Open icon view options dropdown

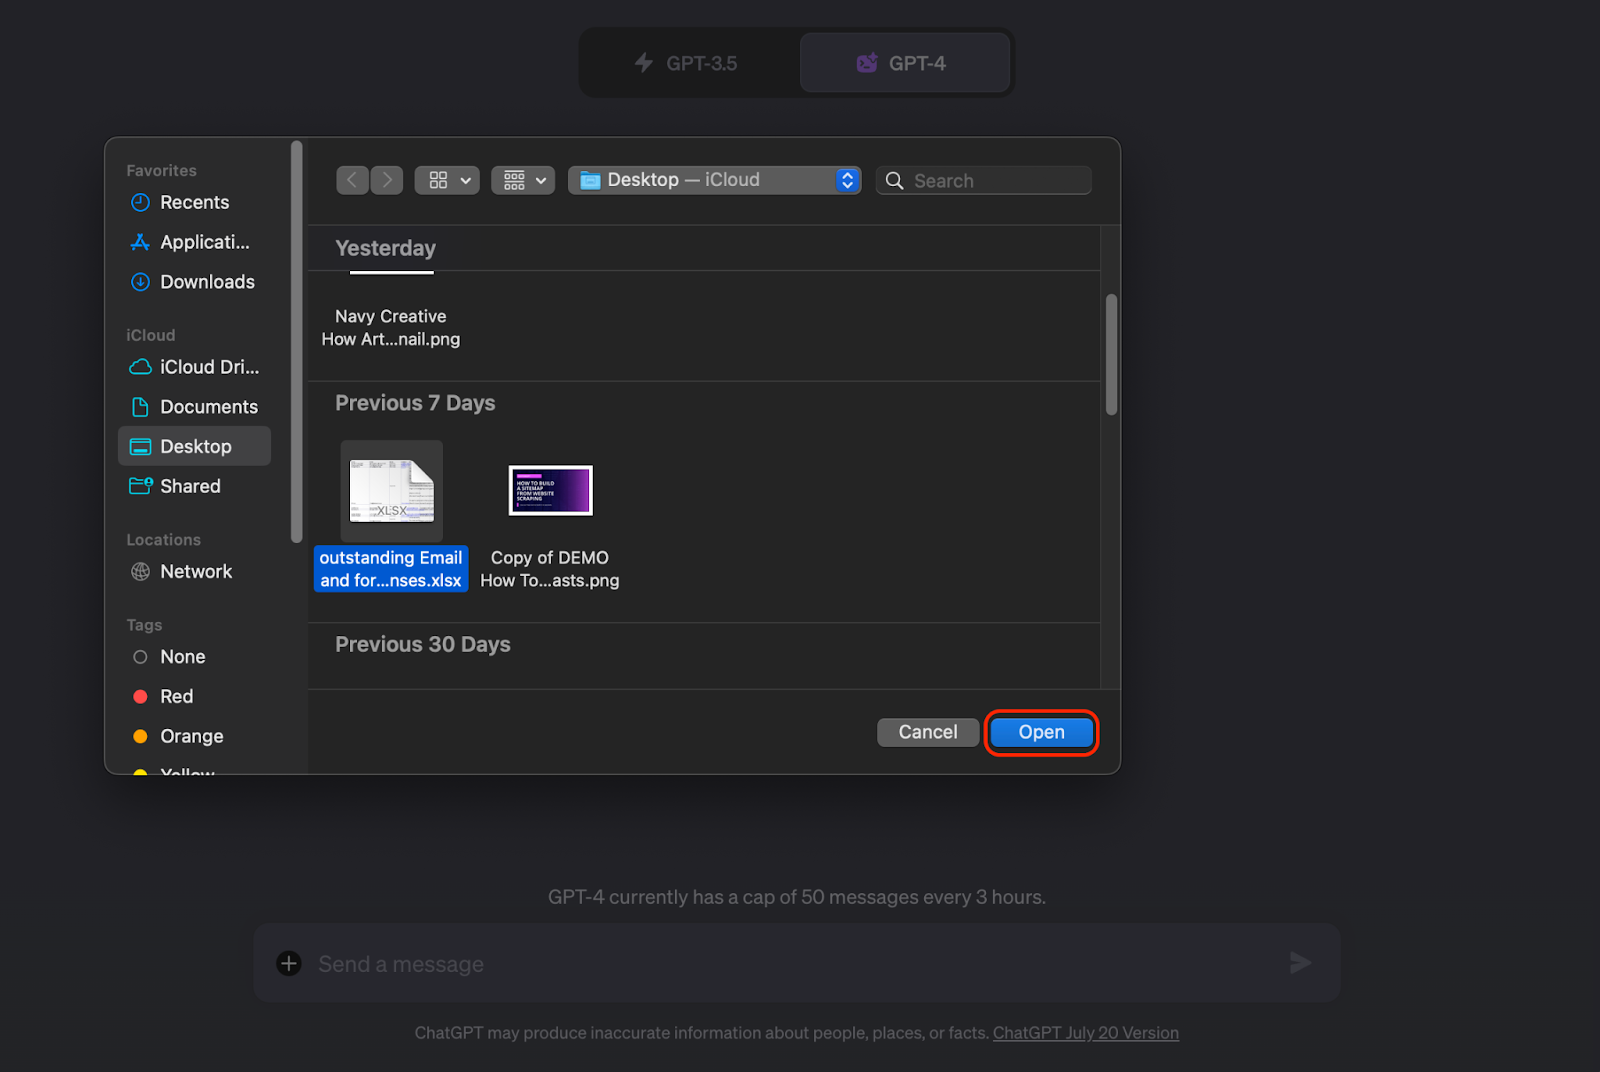tap(447, 180)
